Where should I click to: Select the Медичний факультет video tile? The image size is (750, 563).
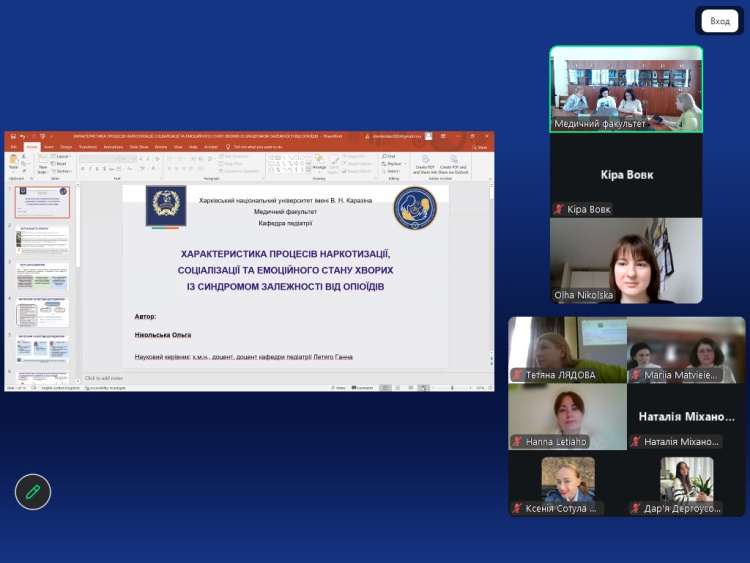pos(626,89)
